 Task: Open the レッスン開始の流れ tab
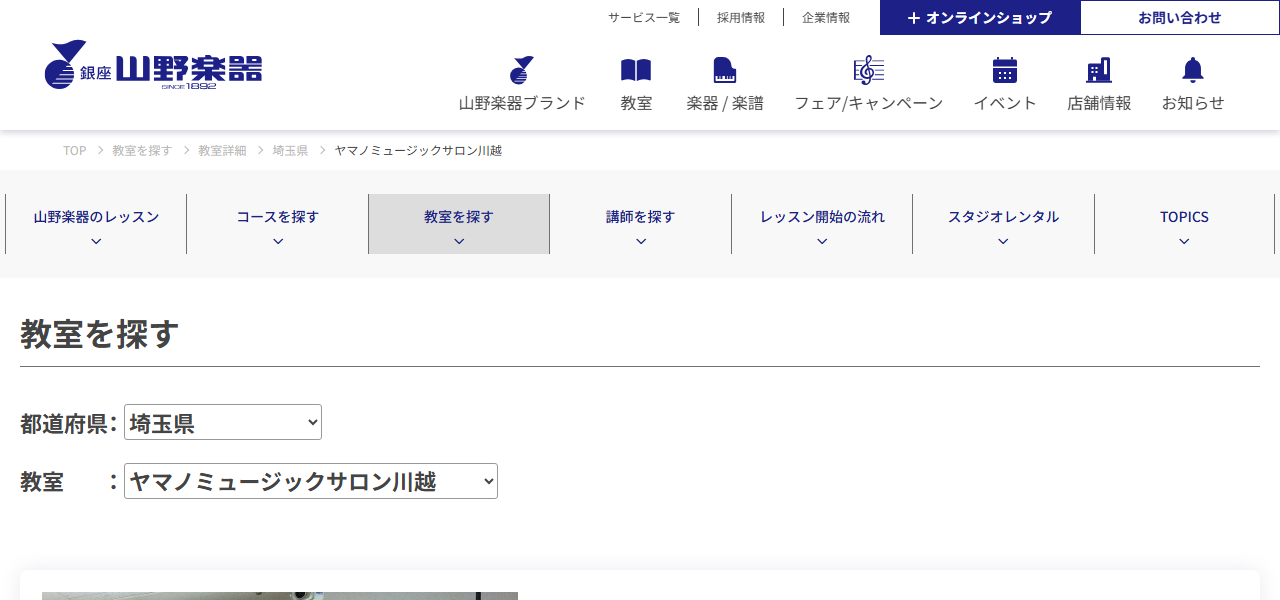(822, 224)
